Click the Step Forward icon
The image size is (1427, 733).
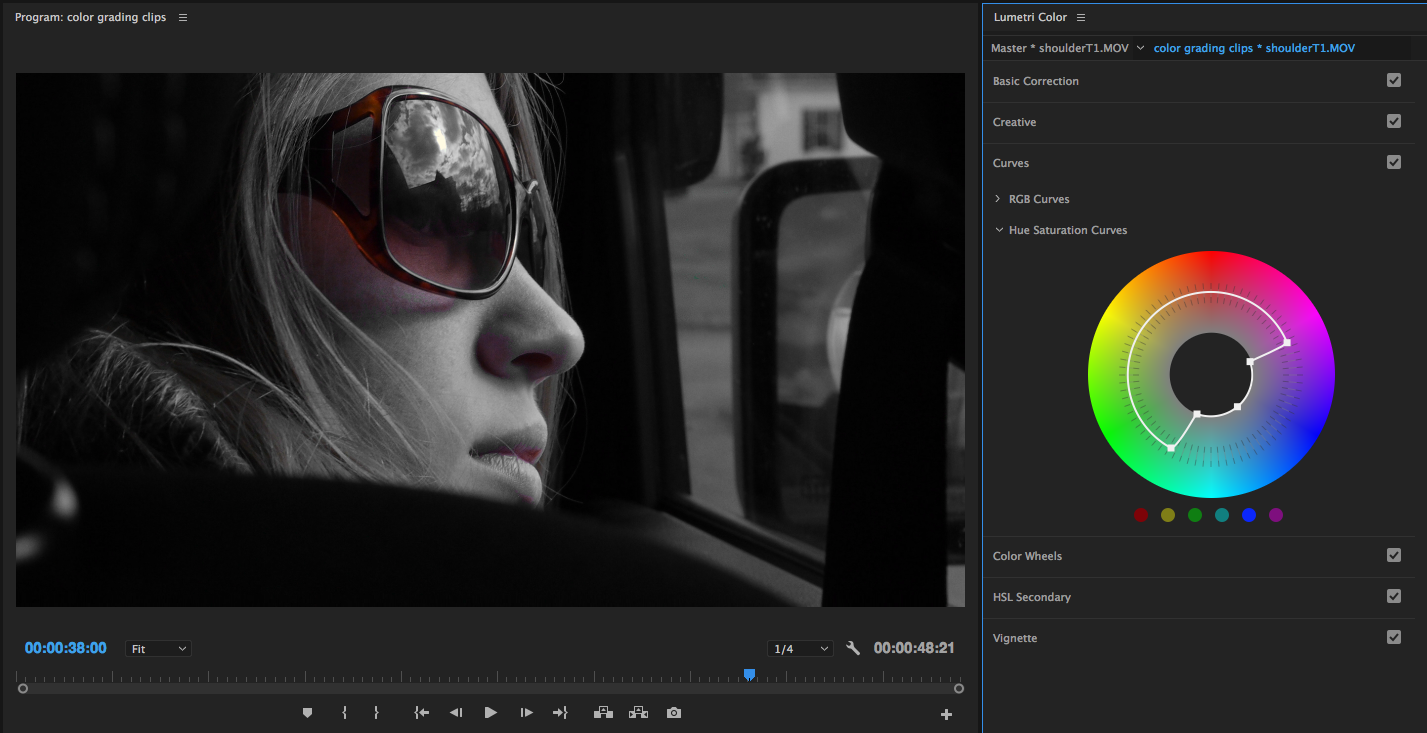[525, 712]
